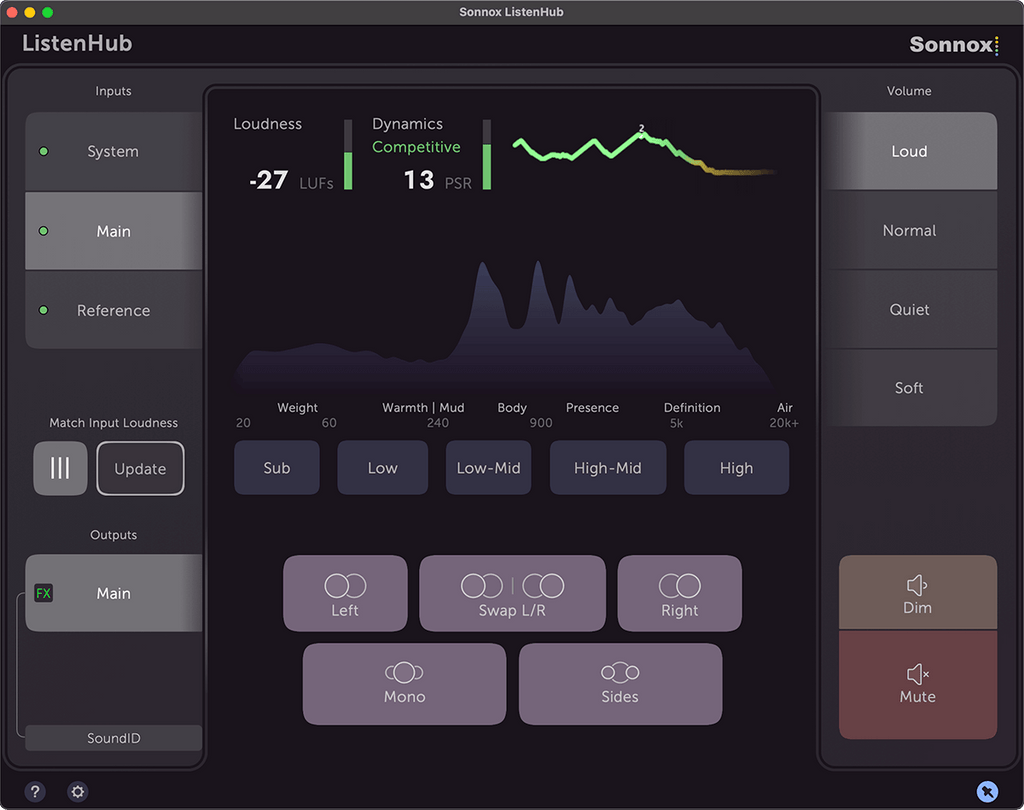The image size is (1024, 810).
Task: Click the Sonnox logo
Action: click(954, 44)
